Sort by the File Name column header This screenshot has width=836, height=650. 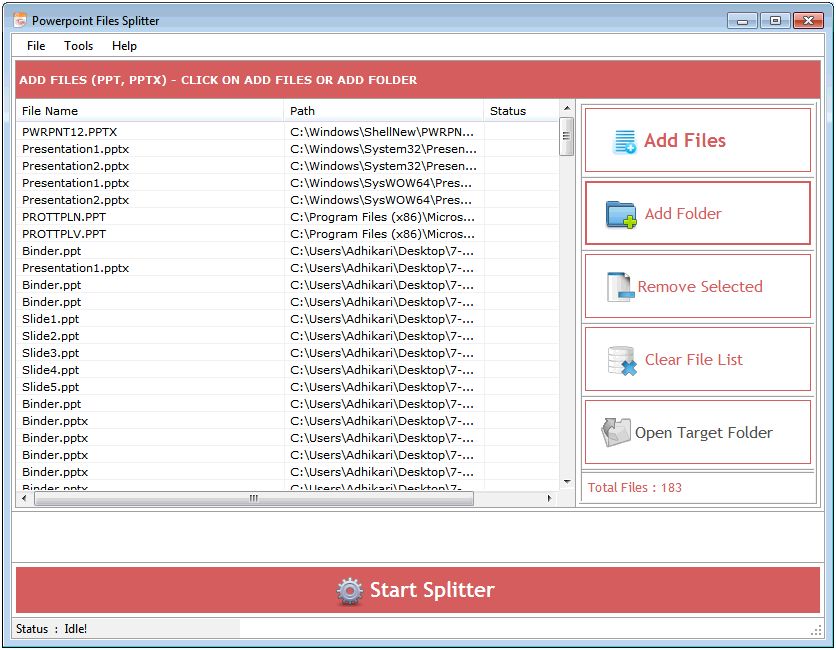click(x=149, y=111)
